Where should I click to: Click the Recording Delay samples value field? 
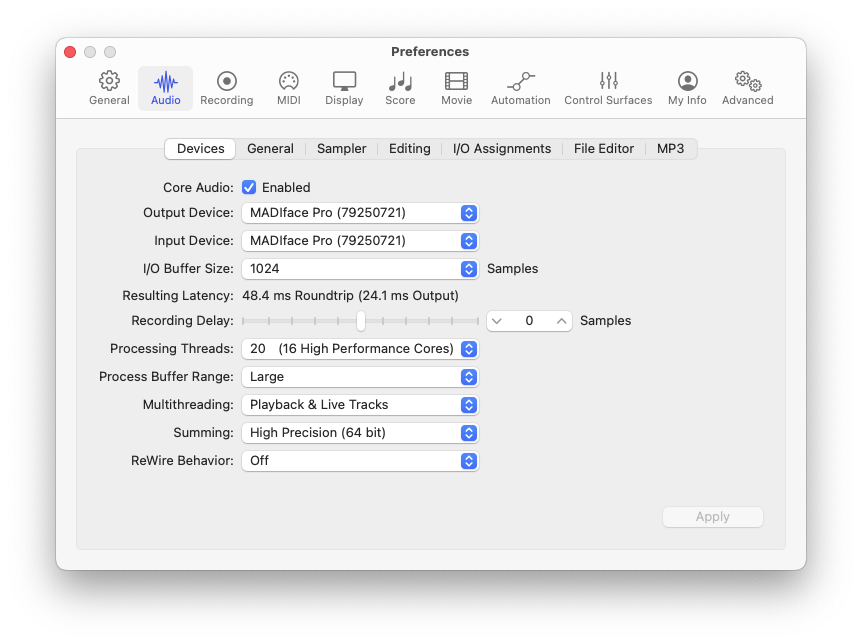click(529, 321)
